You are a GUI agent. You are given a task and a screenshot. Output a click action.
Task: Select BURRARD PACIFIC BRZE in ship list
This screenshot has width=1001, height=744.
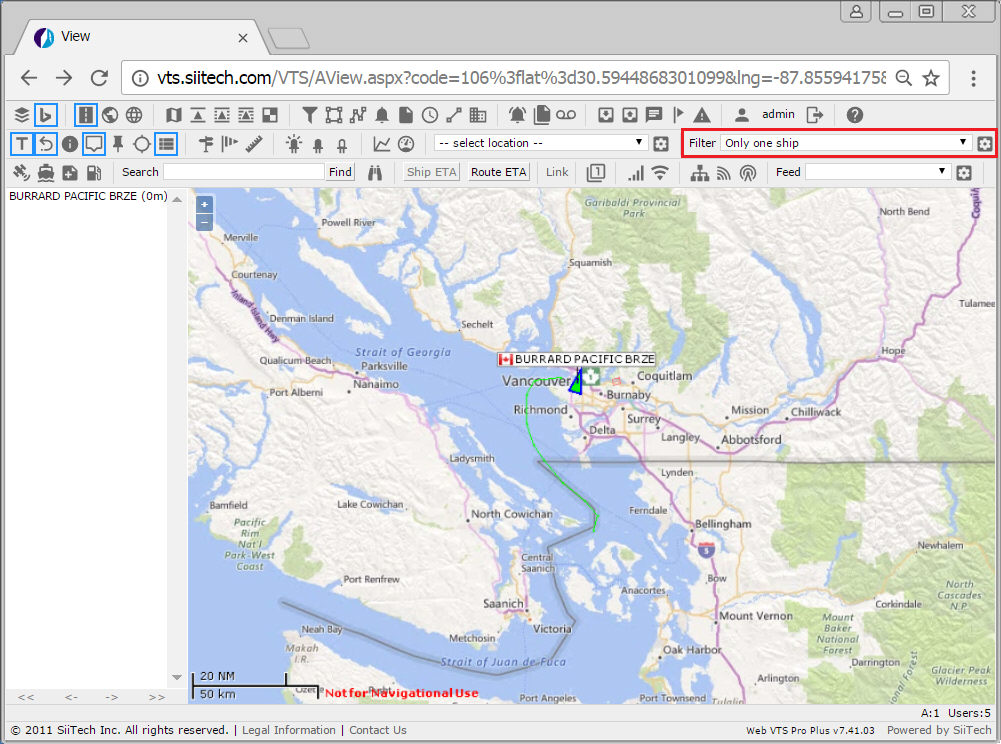tap(87, 196)
